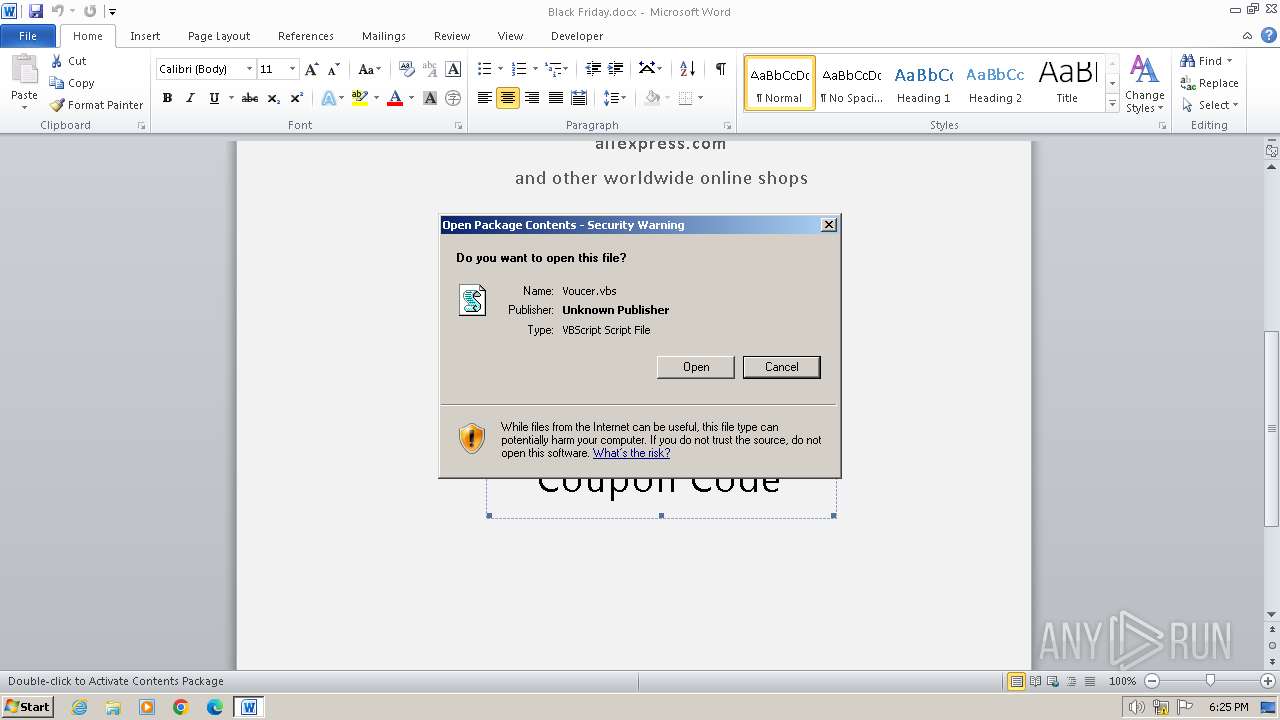Open Microsoft Edge from taskbar
The image size is (1280, 720).
(215, 707)
